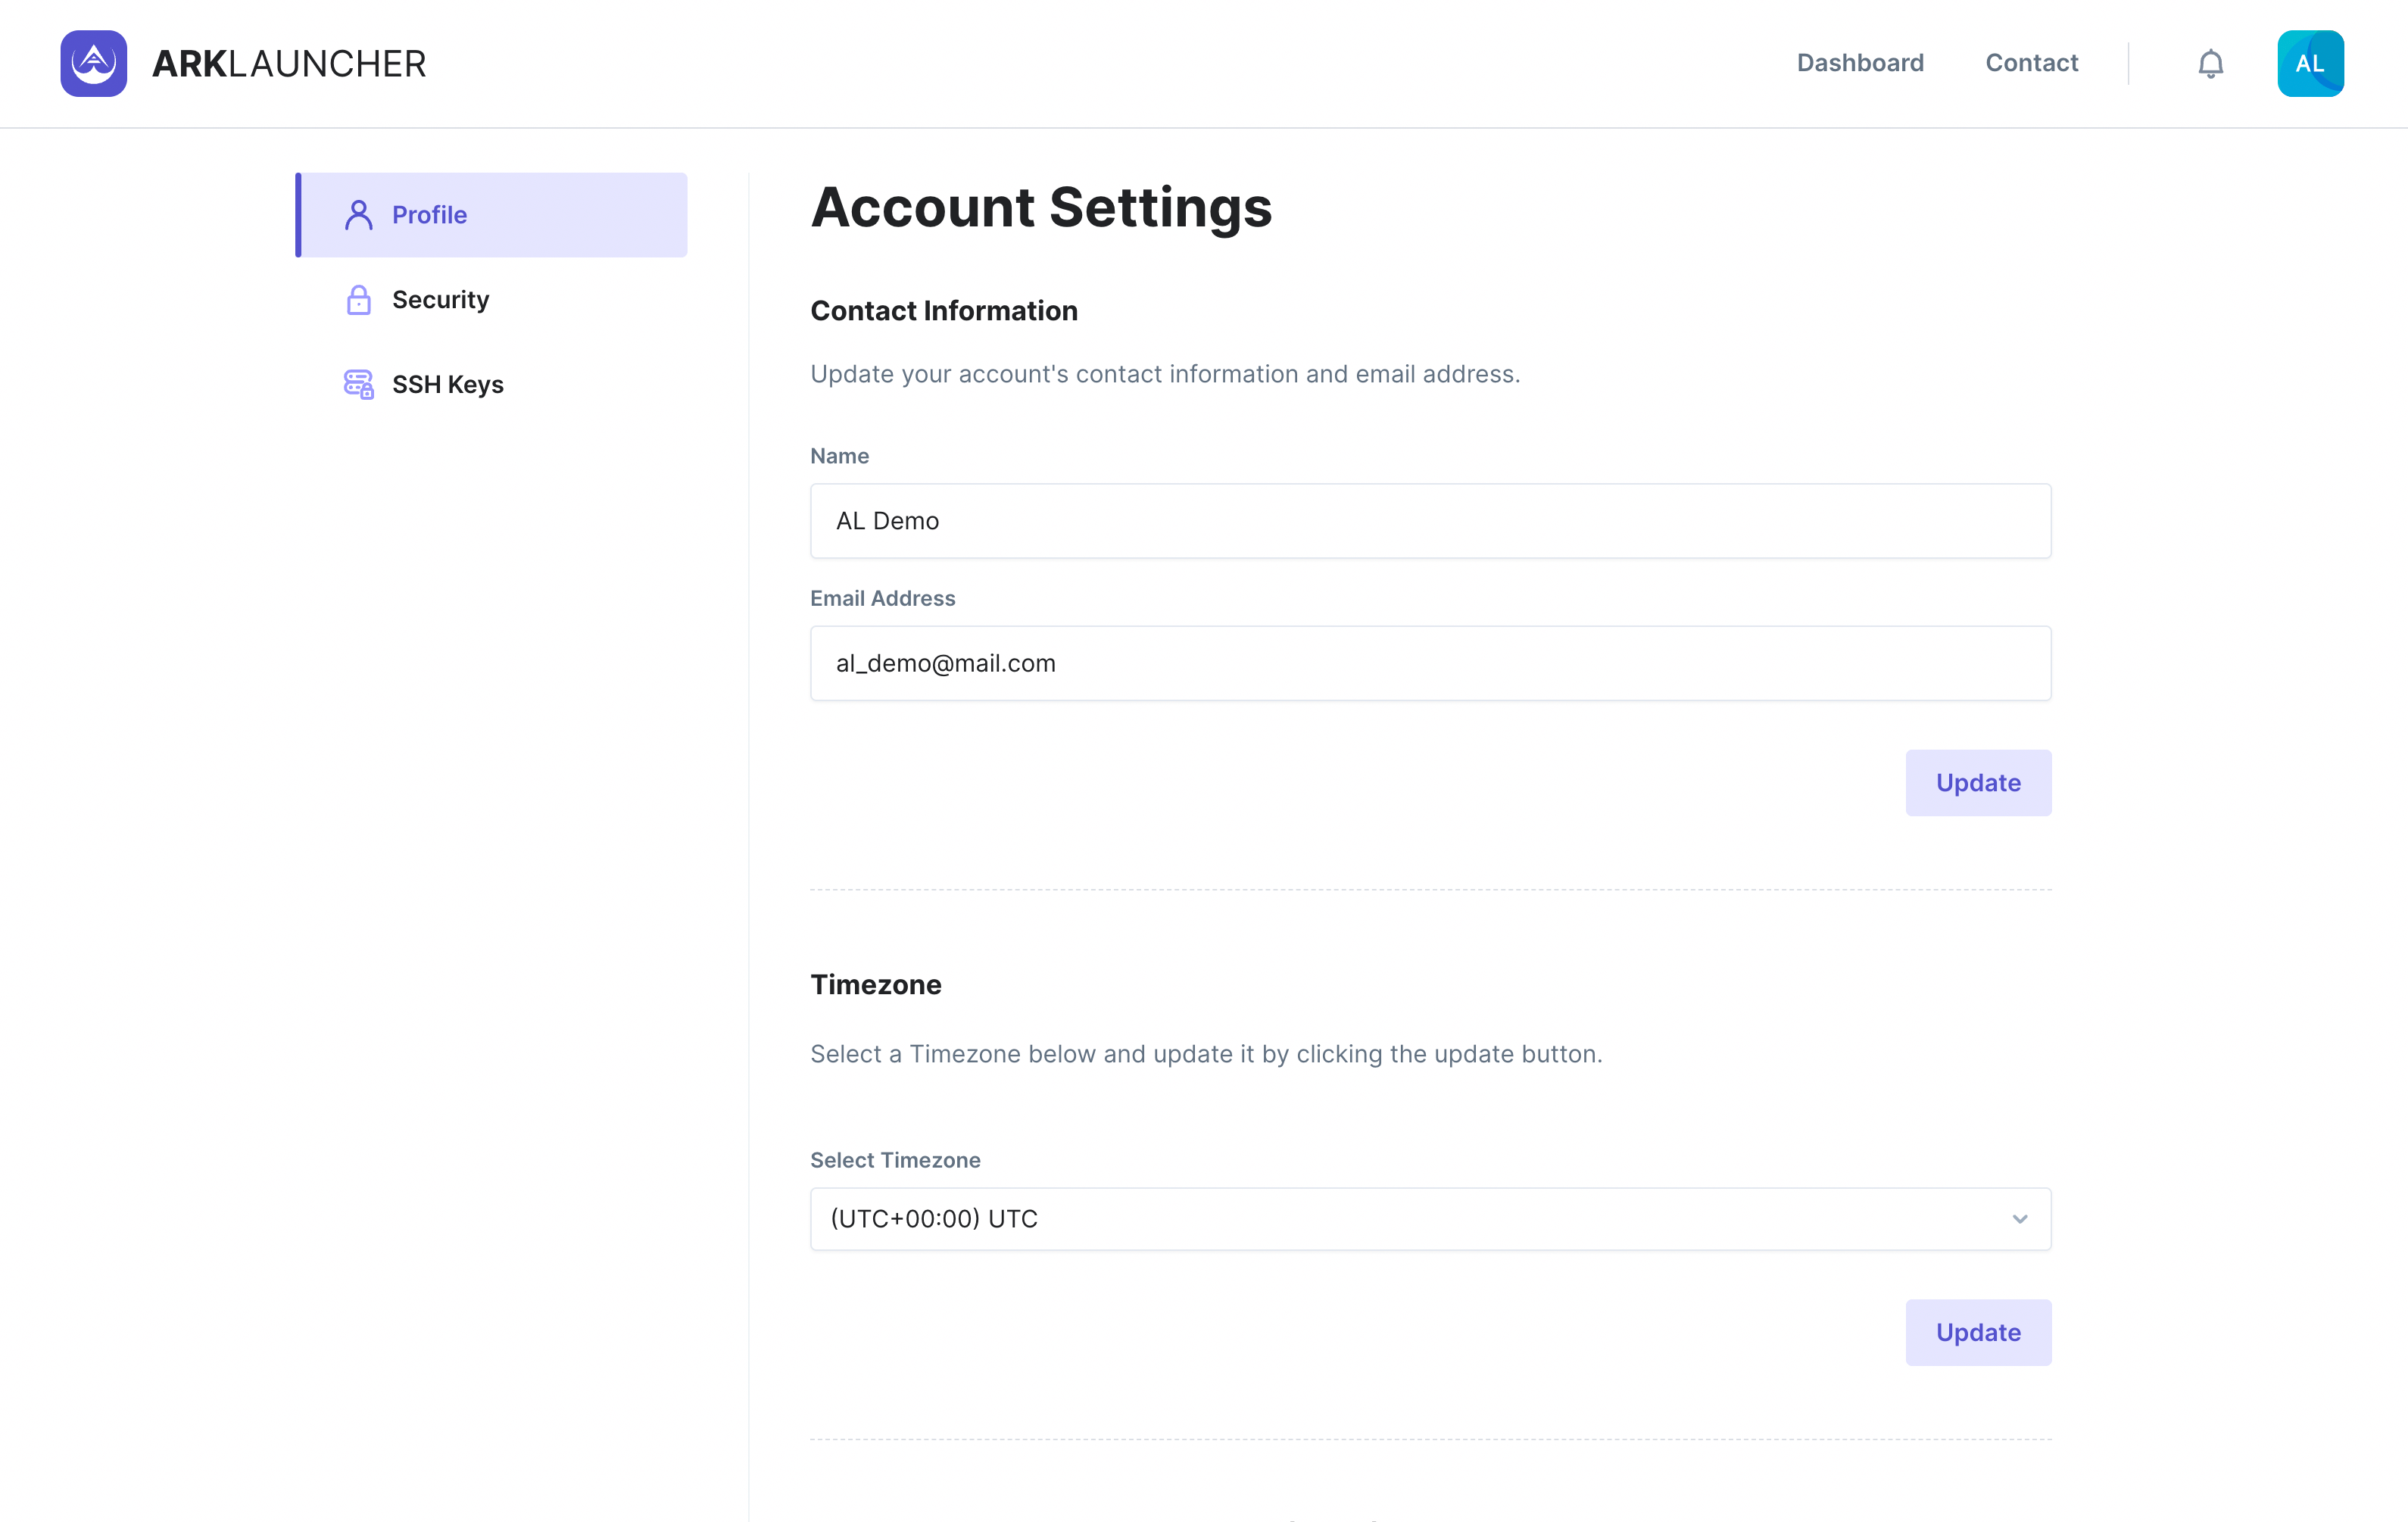
Task: Open the Contact page
Action: [2031, 63]
